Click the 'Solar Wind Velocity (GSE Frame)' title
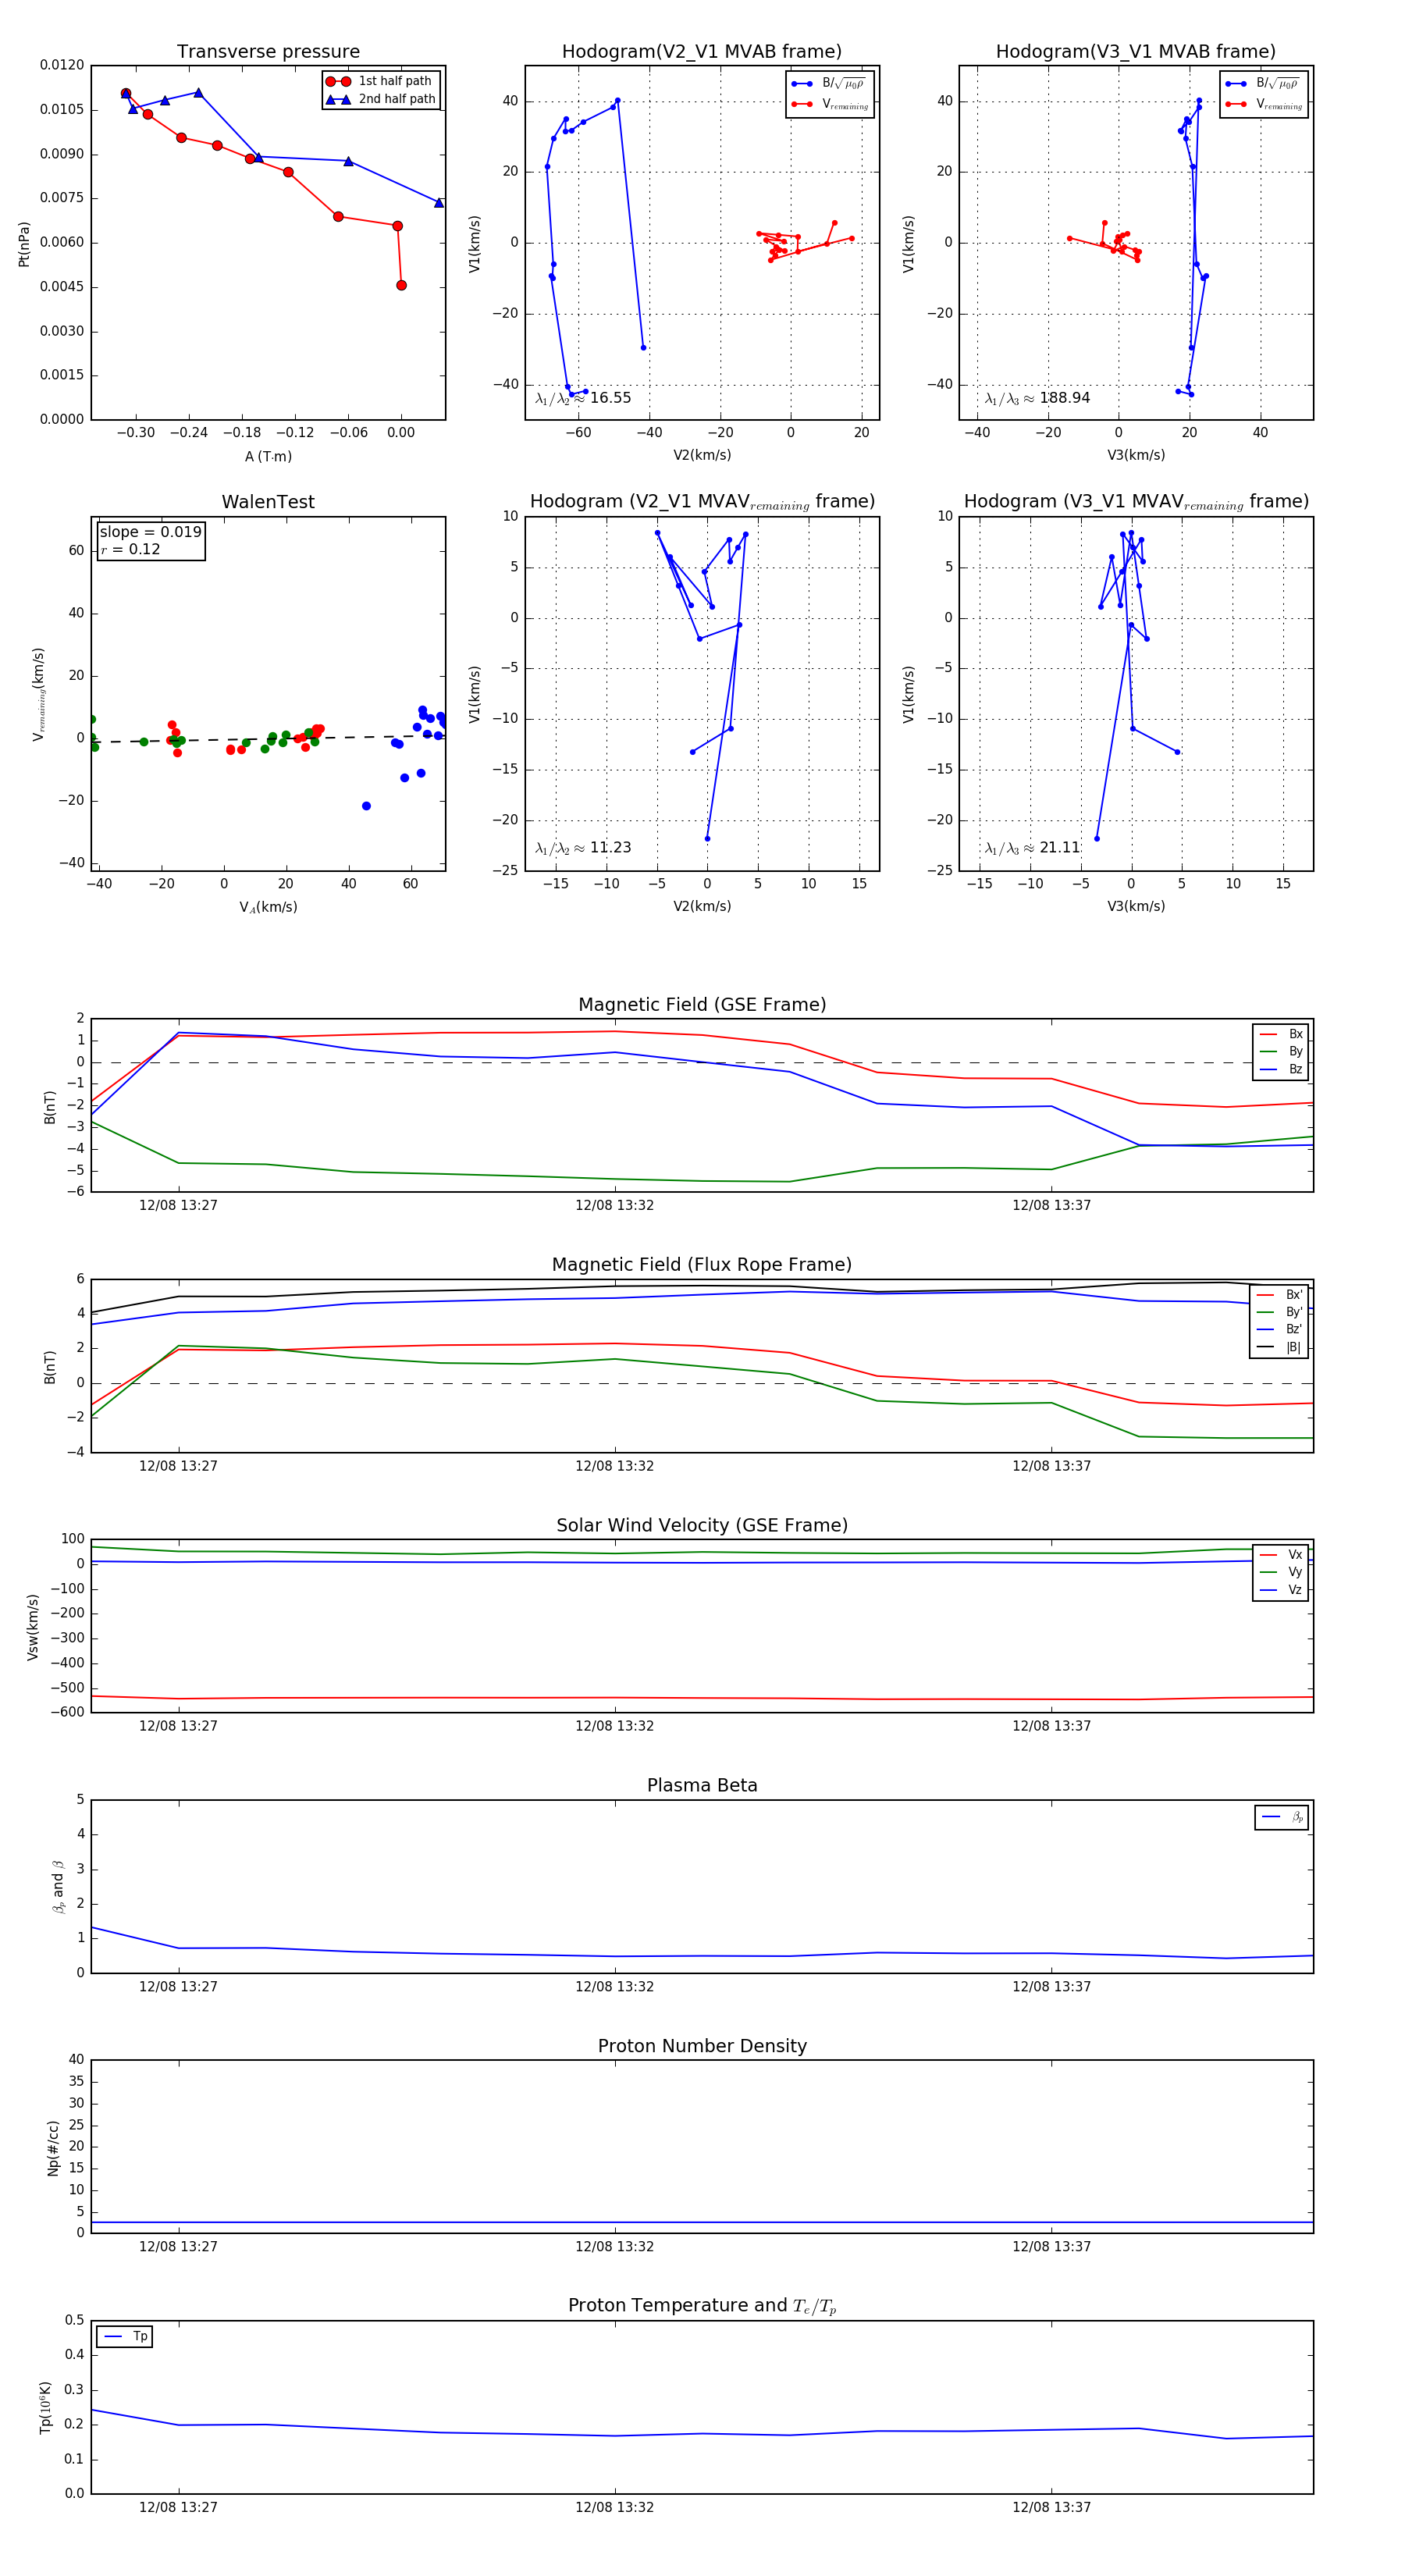 click(x=702, y=1526)
